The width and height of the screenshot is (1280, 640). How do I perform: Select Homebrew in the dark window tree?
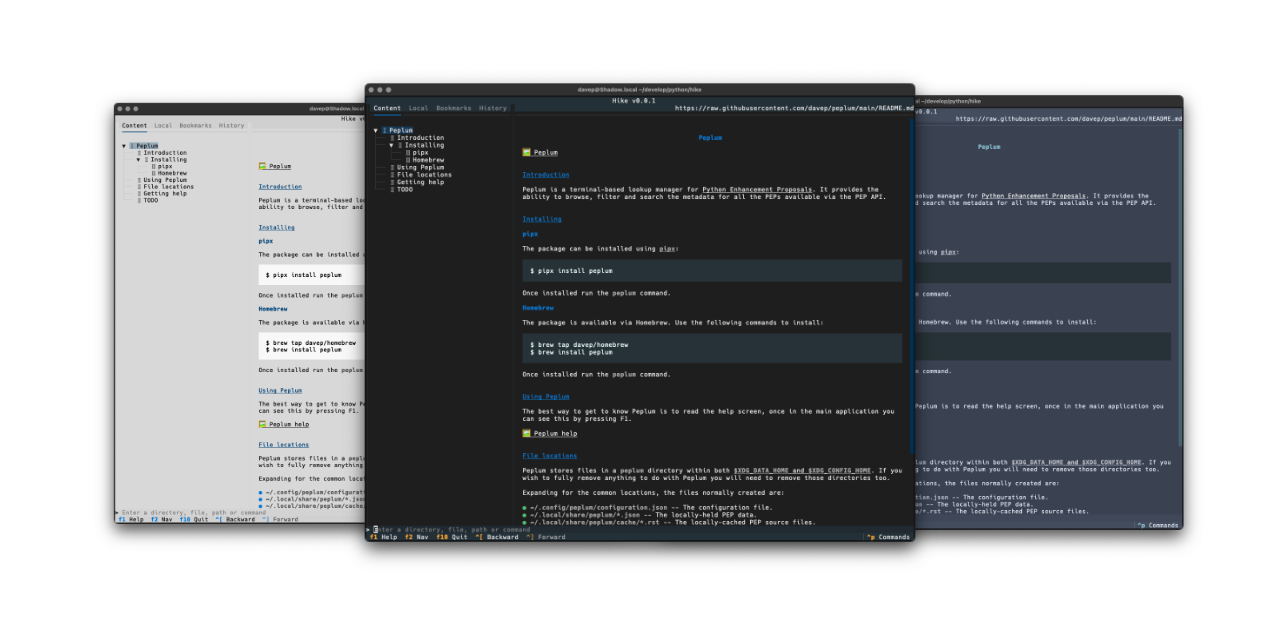(x=428, y=160)
